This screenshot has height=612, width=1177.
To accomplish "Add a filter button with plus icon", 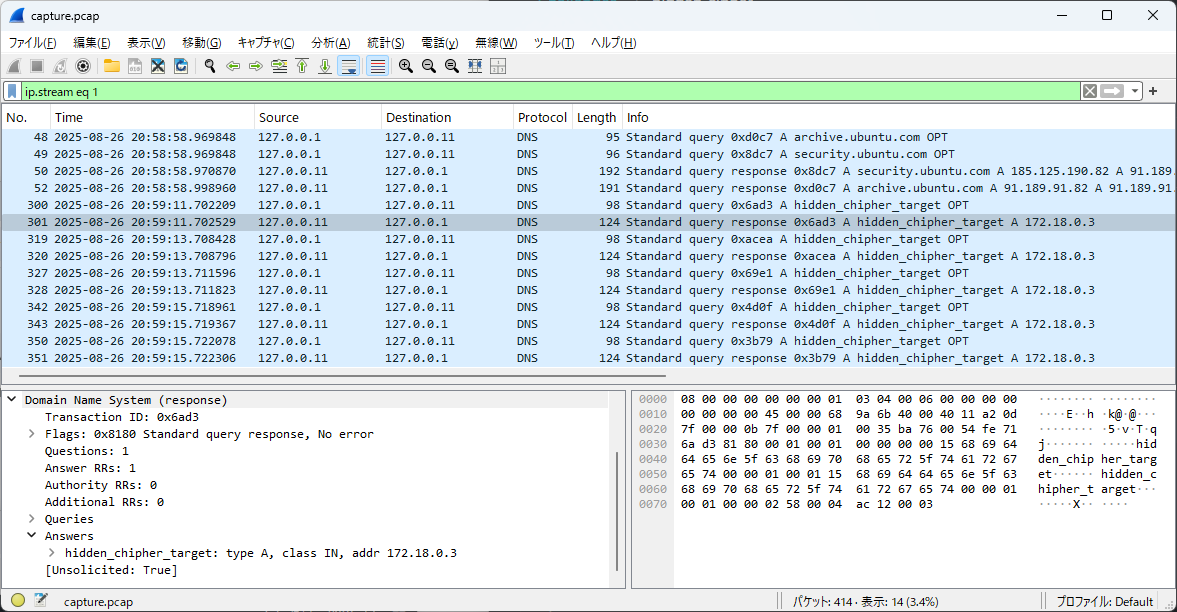I will 1153,92.
